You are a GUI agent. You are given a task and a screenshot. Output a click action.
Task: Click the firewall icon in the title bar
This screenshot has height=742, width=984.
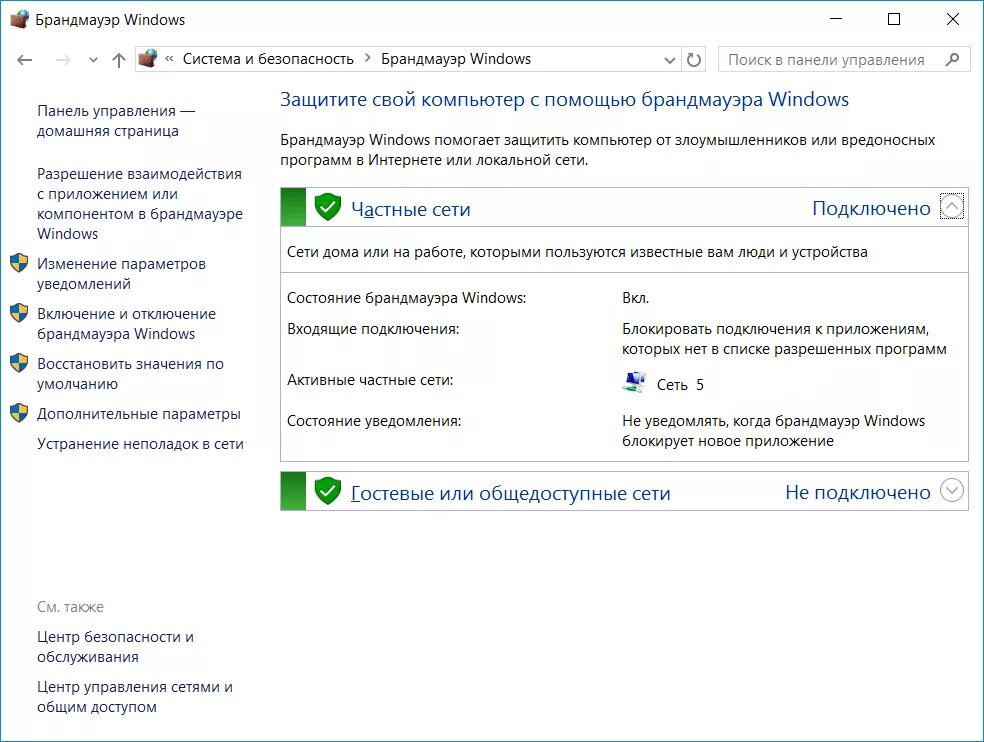pyautogui.click(x=19, y=19)
